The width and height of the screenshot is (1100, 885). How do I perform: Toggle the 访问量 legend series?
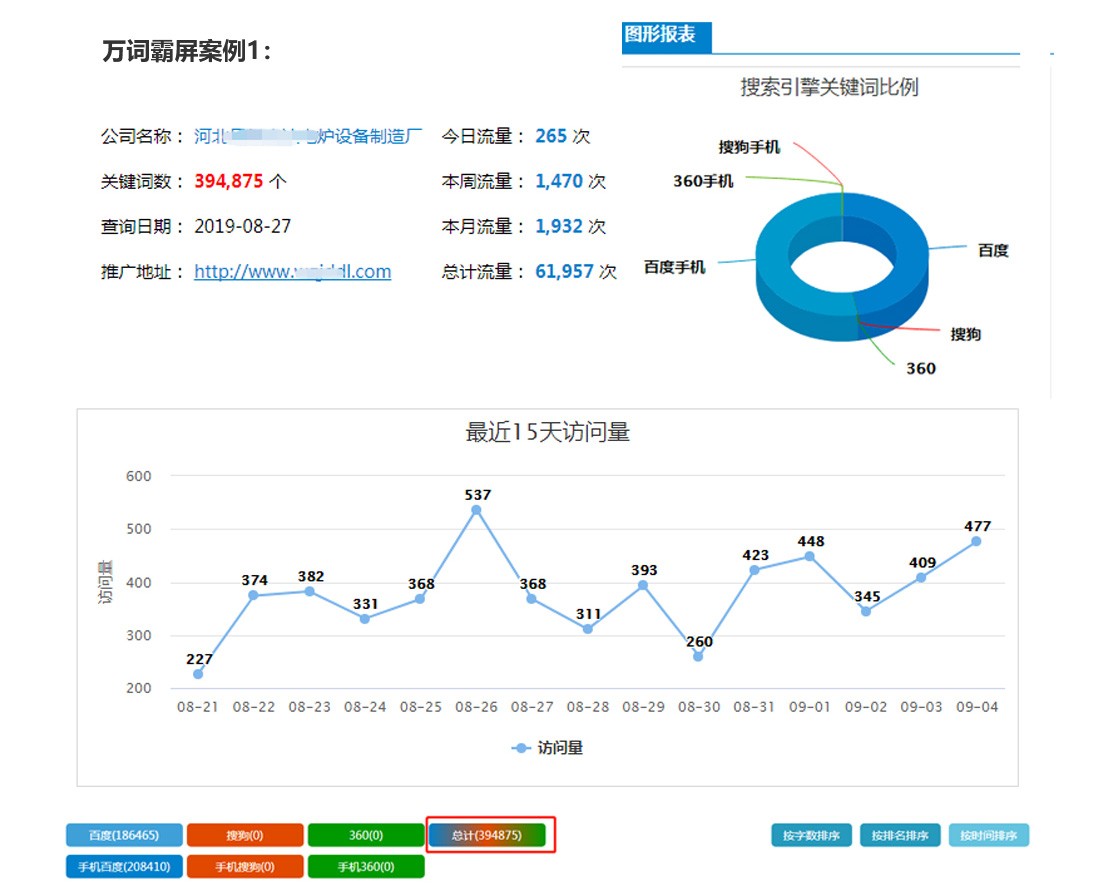pos(548,748)
